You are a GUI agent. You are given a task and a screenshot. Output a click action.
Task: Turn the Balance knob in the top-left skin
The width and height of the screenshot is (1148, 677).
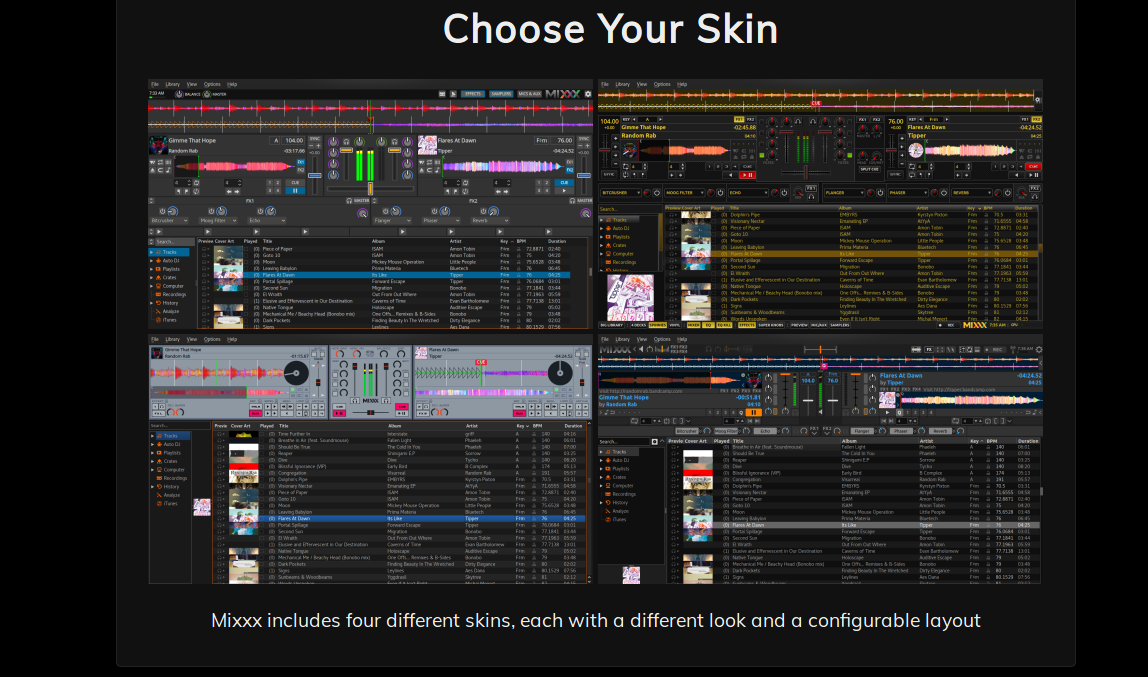point(179,94)
